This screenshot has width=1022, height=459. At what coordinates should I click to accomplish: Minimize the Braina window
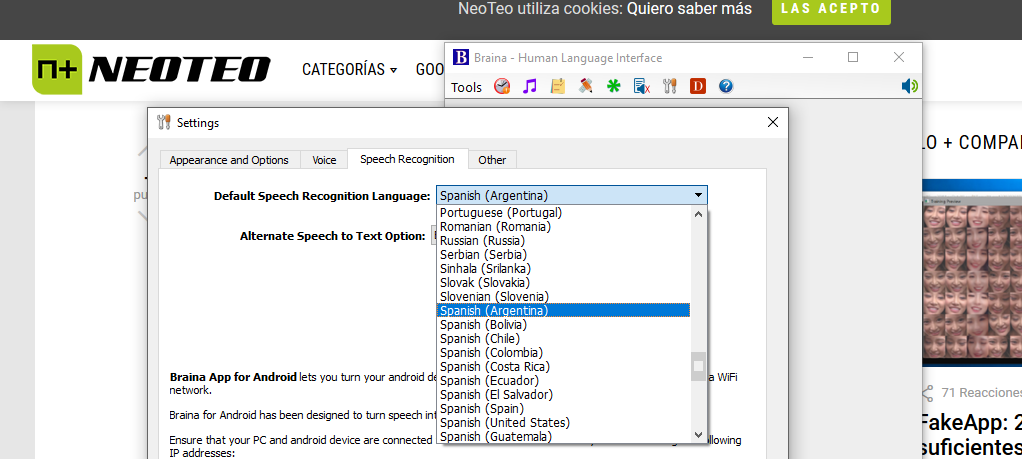point(808,57)
